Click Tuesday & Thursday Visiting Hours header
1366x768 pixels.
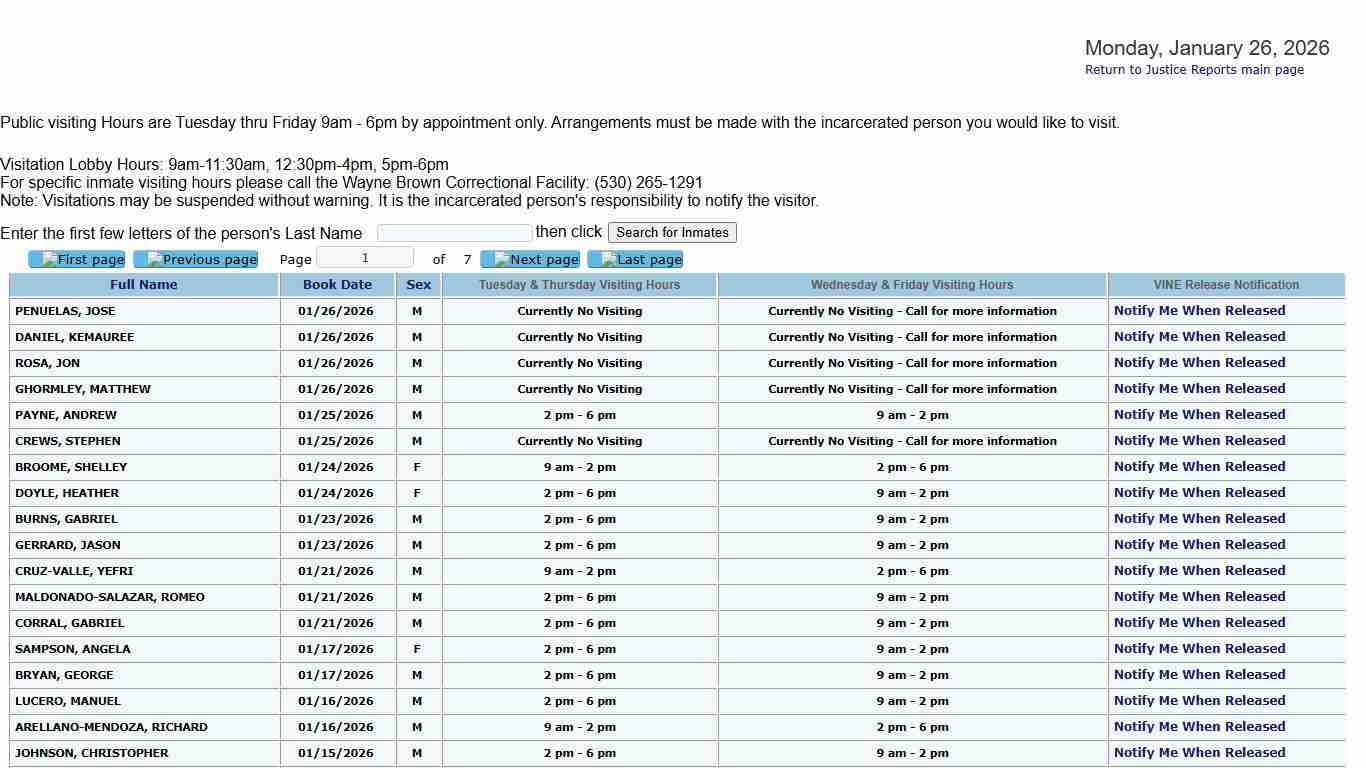pyautogui.click(x=579, y=285)
